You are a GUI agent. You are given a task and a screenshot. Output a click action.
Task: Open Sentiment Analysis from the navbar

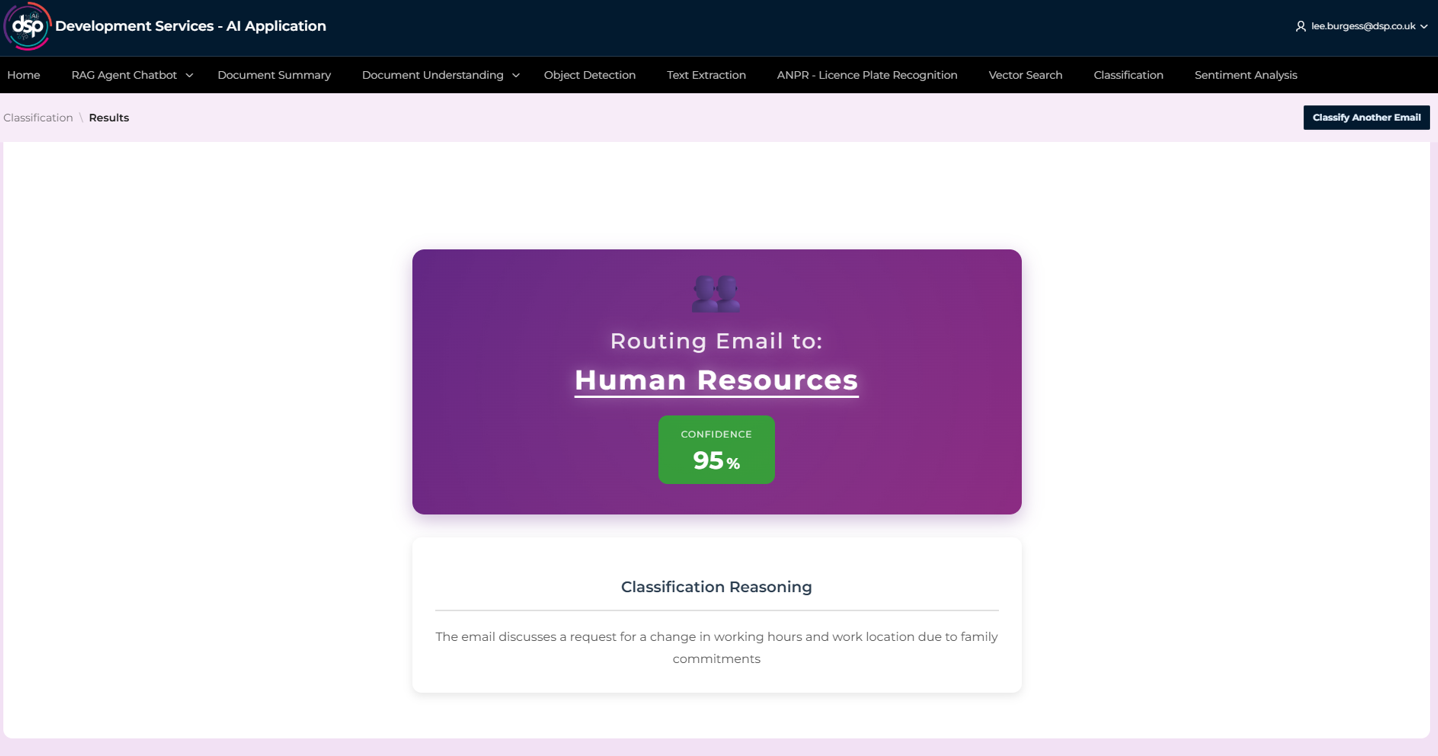[1245, 75]
